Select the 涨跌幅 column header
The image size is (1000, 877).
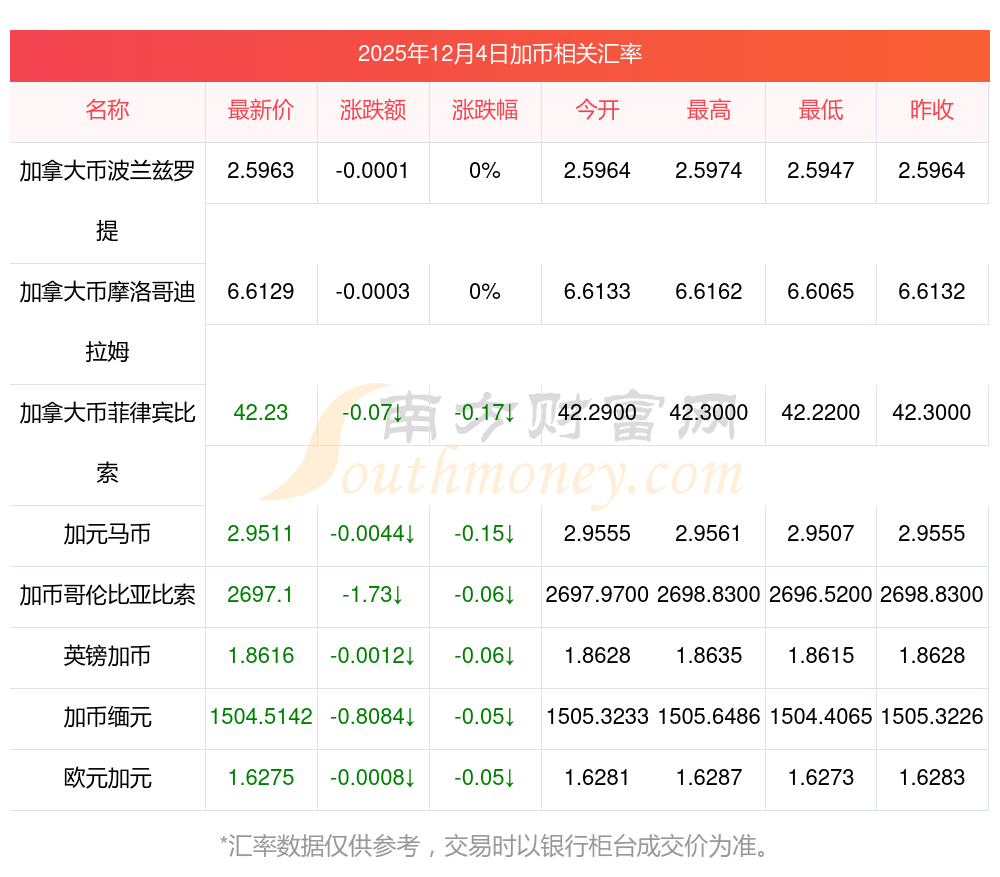(x=485, y=111)
